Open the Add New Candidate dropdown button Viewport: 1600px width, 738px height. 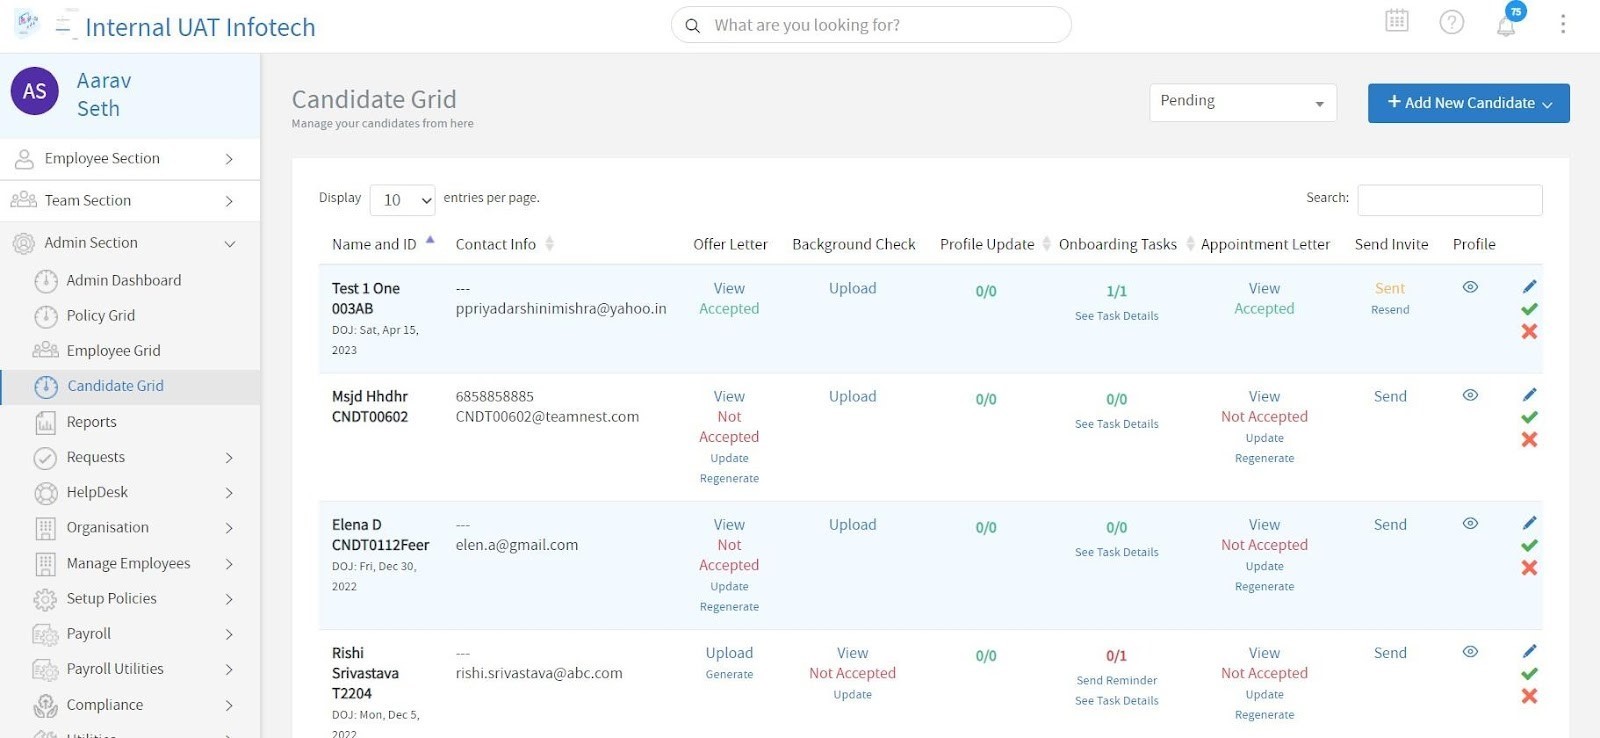[x=1468, y=103]
